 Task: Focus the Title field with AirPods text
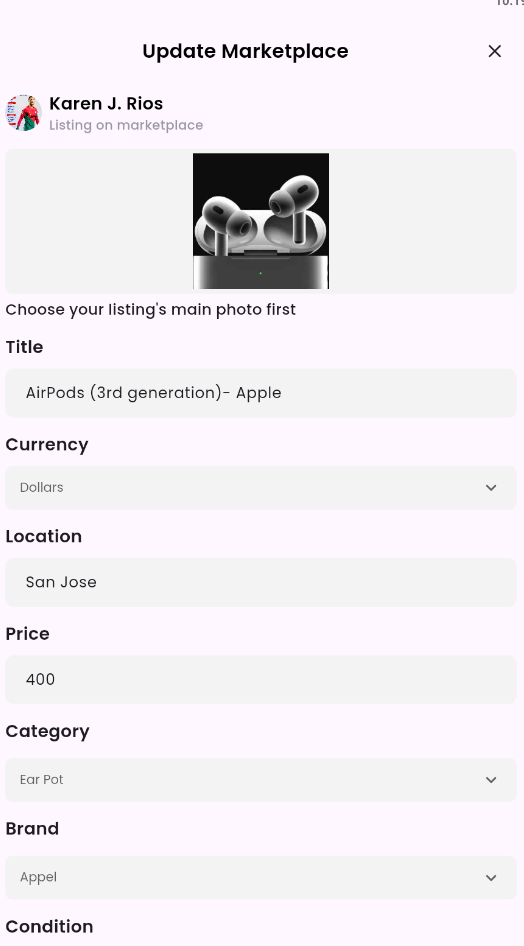point(261,393)
